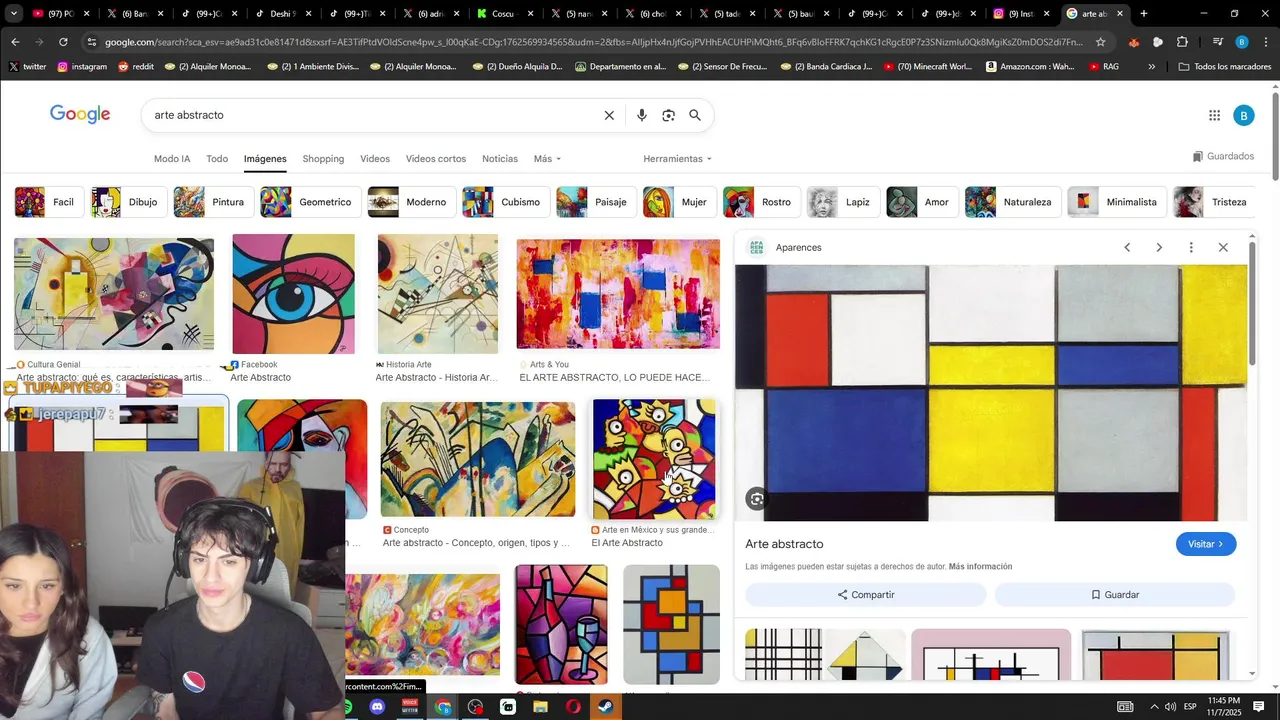Filter images by the Dibujo chip
1280x720 pixels.
pos(127,202)
